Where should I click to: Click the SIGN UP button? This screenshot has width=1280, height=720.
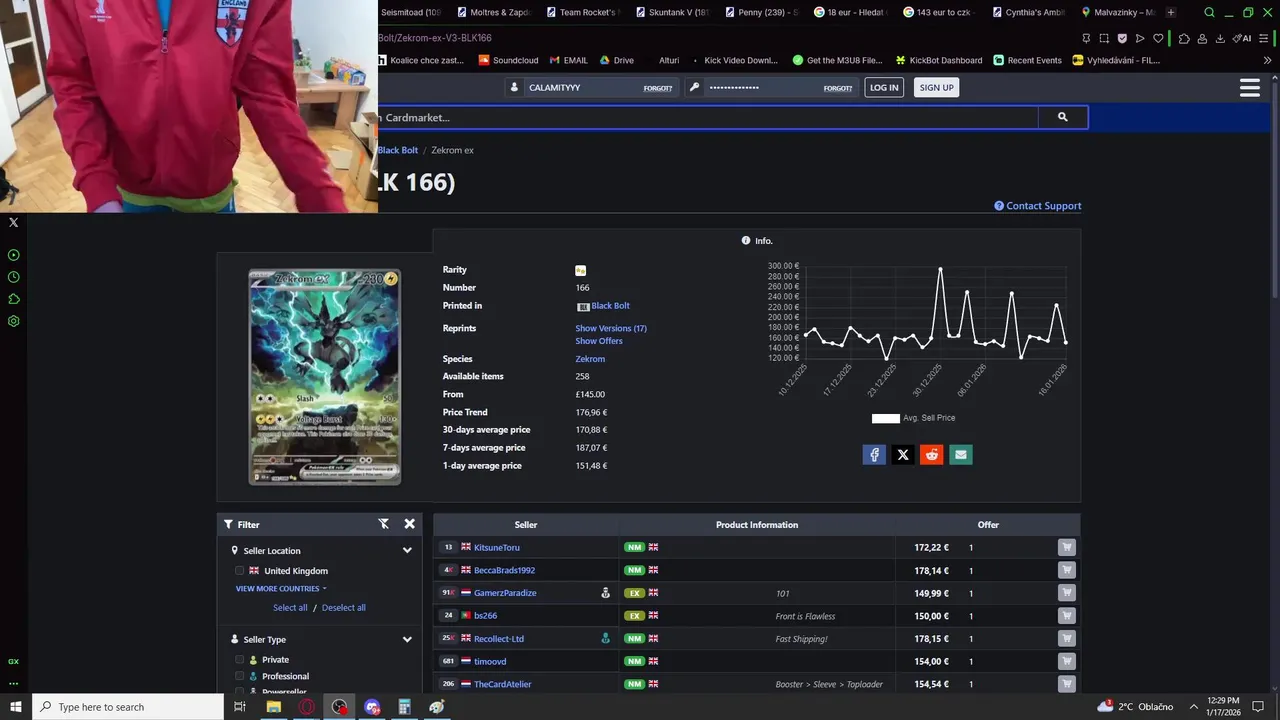(936, 88)
